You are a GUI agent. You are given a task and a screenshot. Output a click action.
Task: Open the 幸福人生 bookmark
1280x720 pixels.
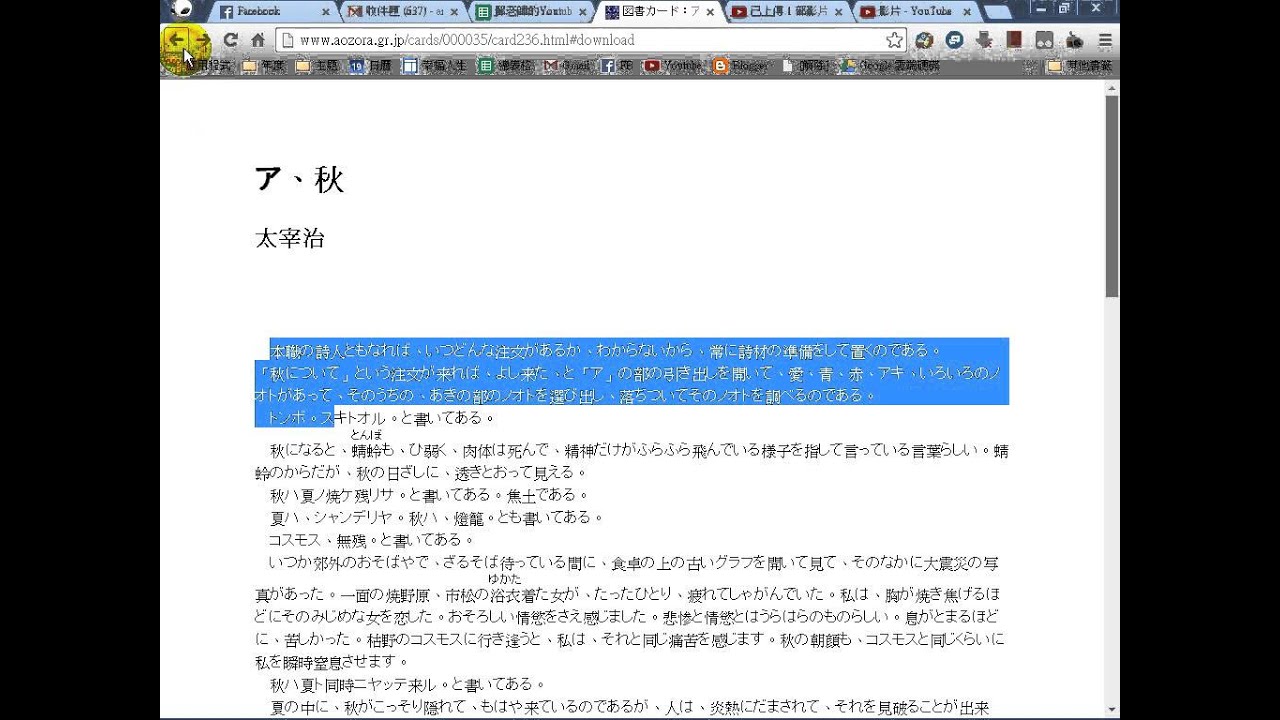click(x=436, y=66)
